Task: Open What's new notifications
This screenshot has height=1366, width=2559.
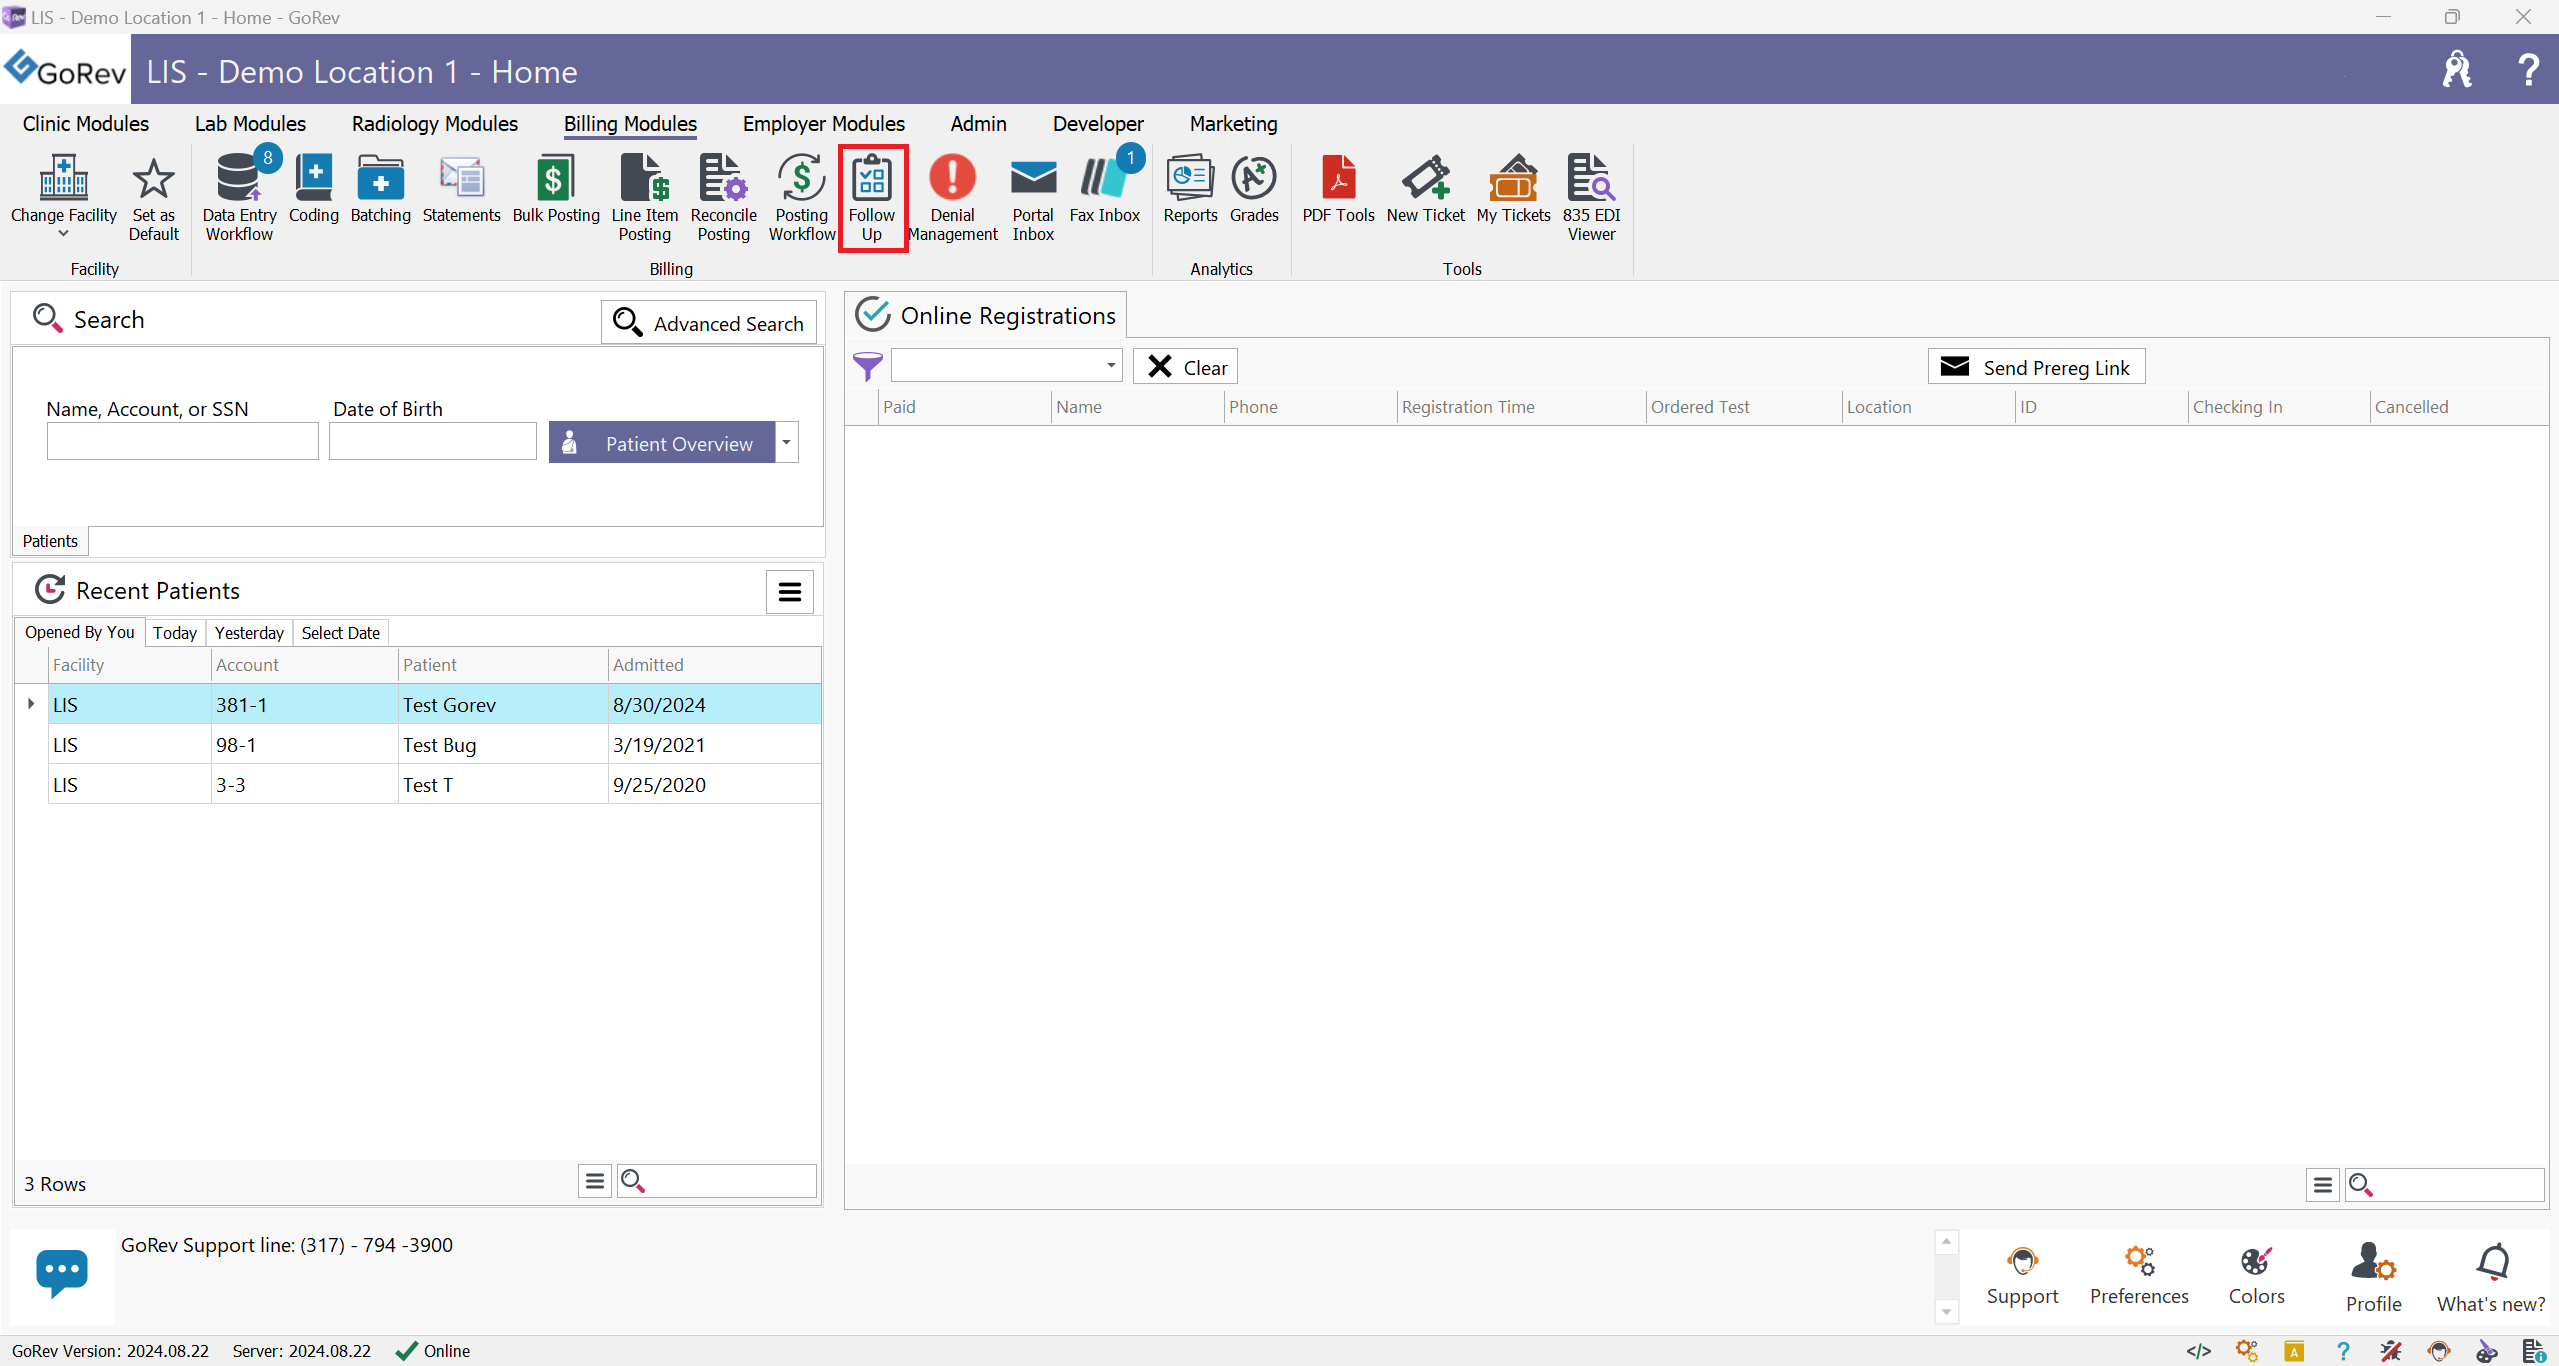Action: 2491,1278
